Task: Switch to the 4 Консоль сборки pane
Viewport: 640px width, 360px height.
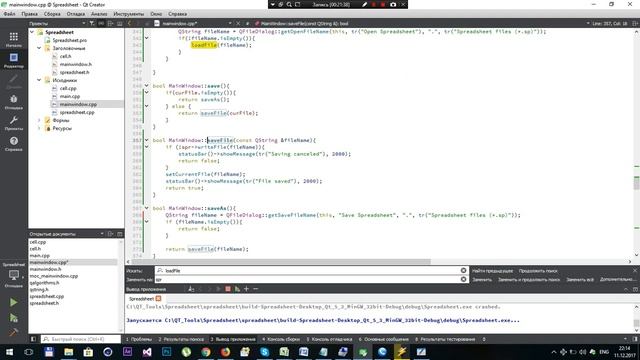Action: [281, 339]
